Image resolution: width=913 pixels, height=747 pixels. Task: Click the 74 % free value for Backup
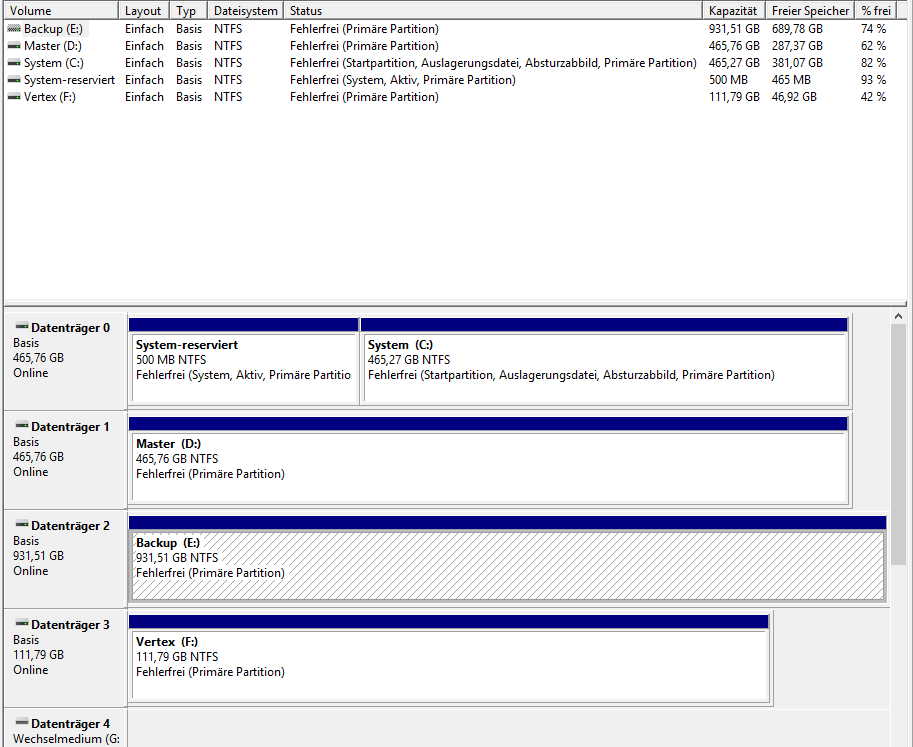[873, 29]
